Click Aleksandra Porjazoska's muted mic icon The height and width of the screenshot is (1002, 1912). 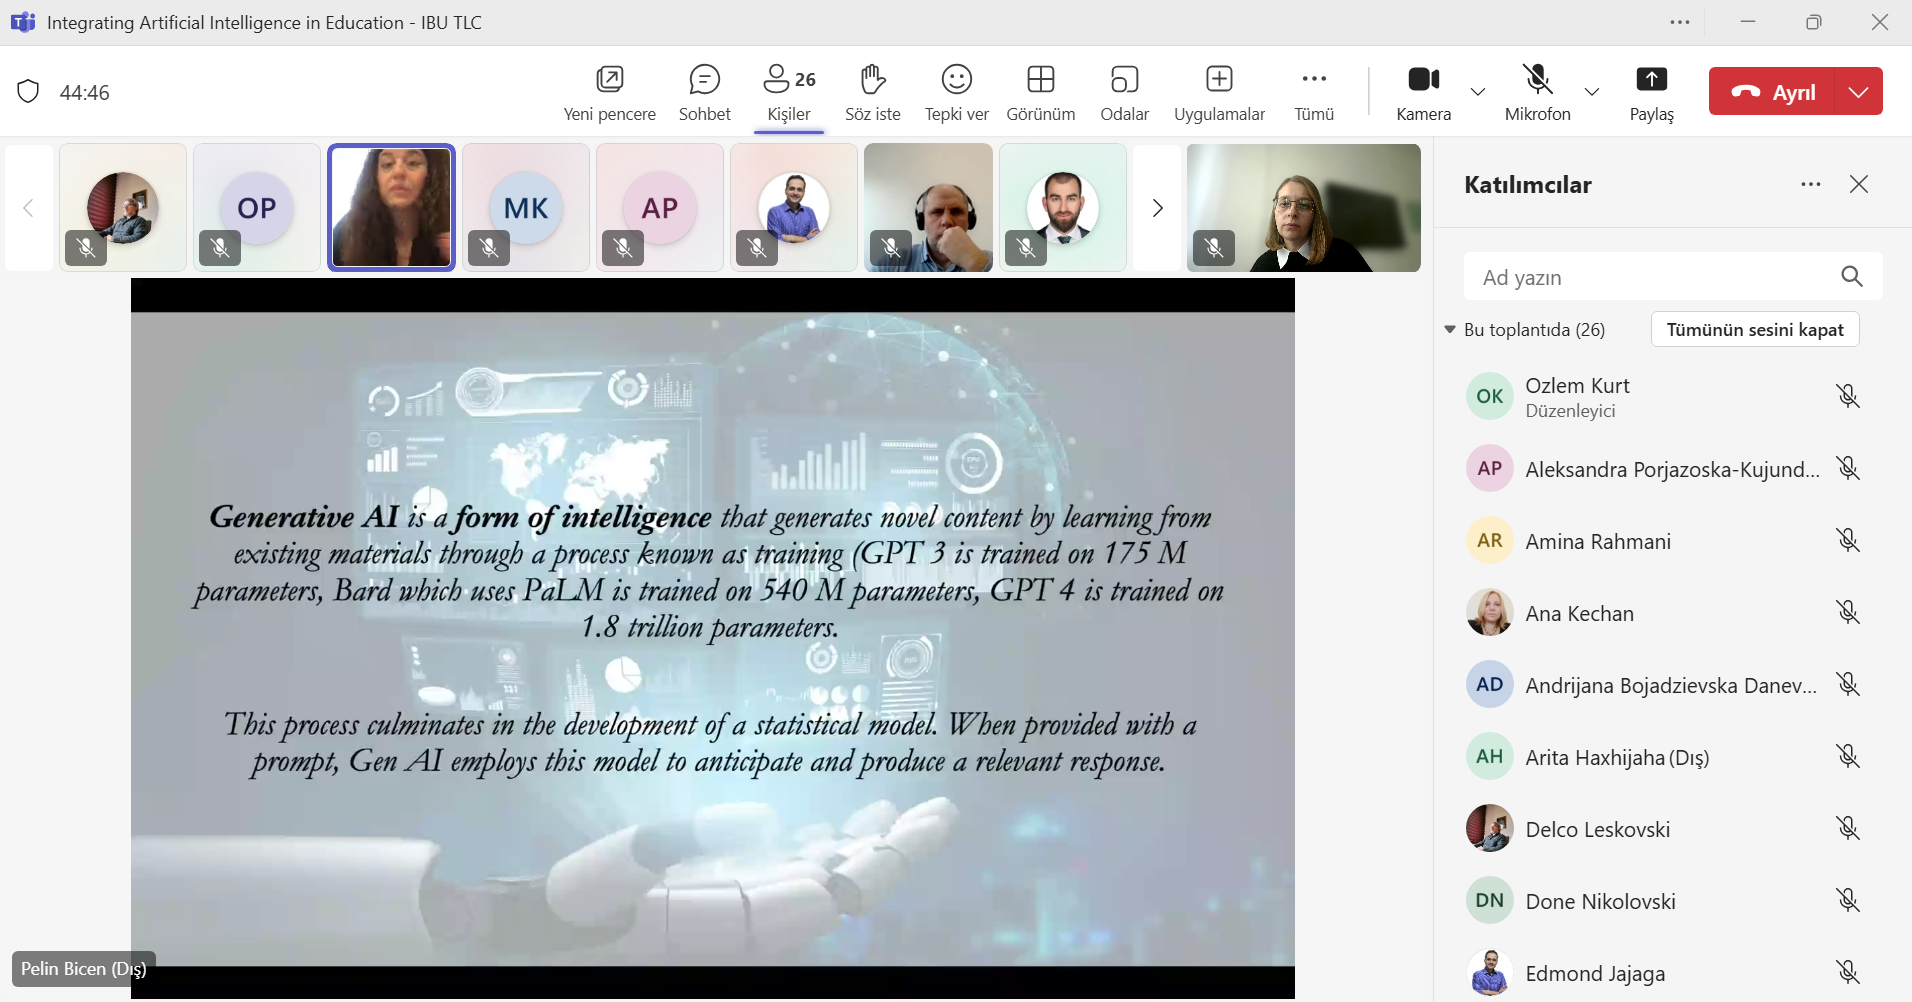click(x=1847, y=469)
